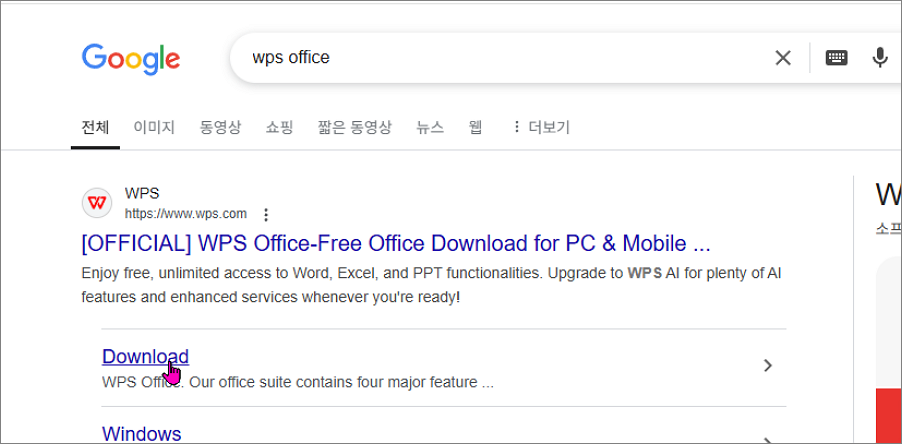Viewport: 902px width, 444px height.
Task: Click the chevron in the Download row
Action: [767, 365]
